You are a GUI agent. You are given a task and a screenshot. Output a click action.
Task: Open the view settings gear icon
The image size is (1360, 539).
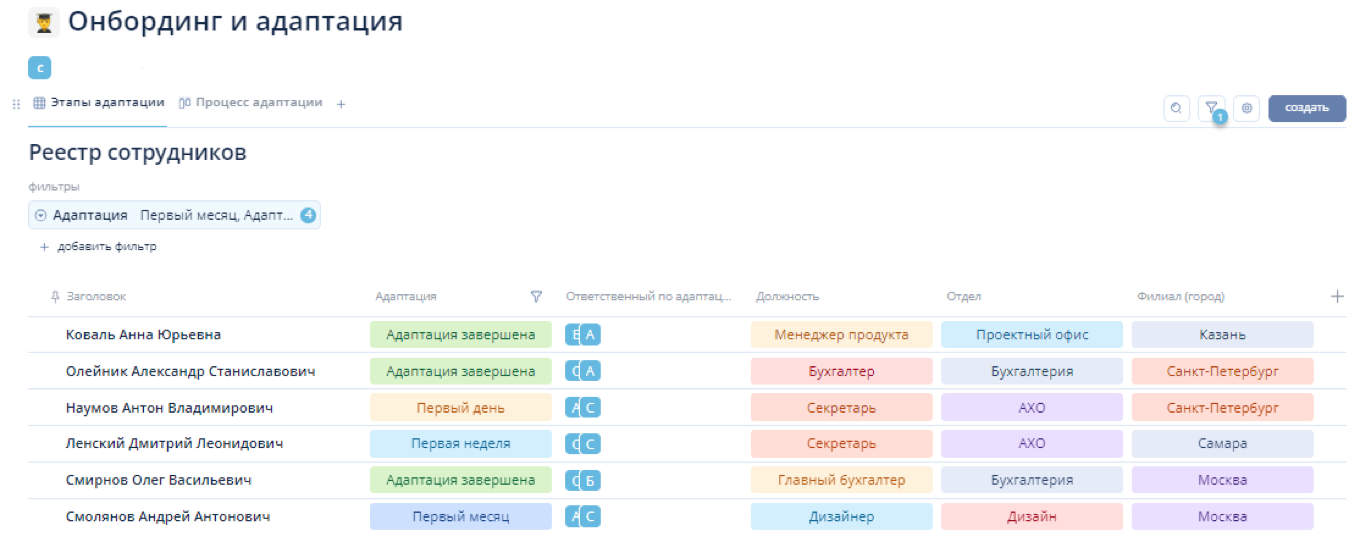pos(1246,108)
